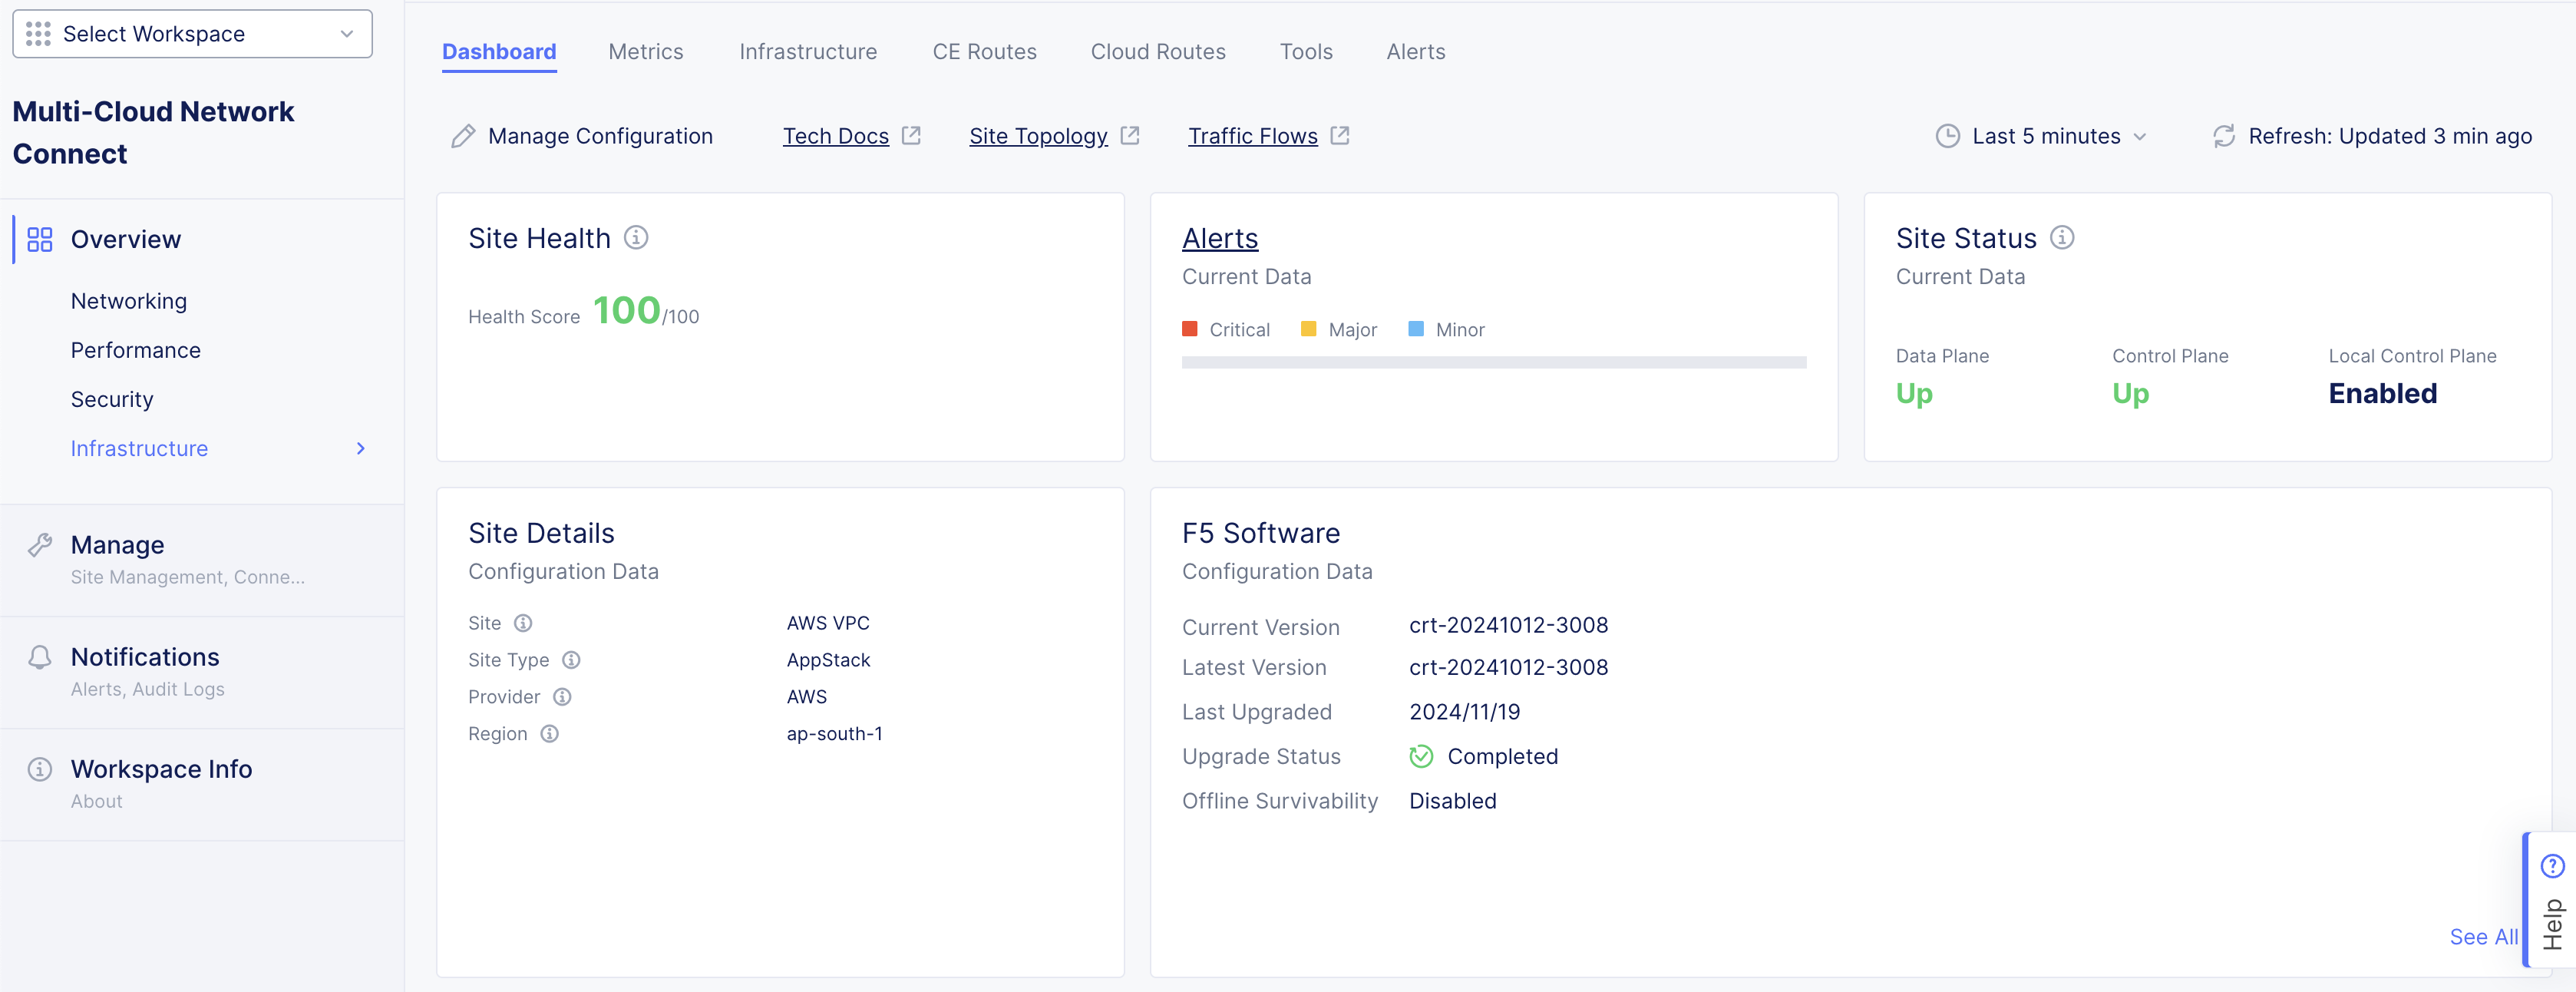Open the Select Workspace dropdown

[192, 34]
